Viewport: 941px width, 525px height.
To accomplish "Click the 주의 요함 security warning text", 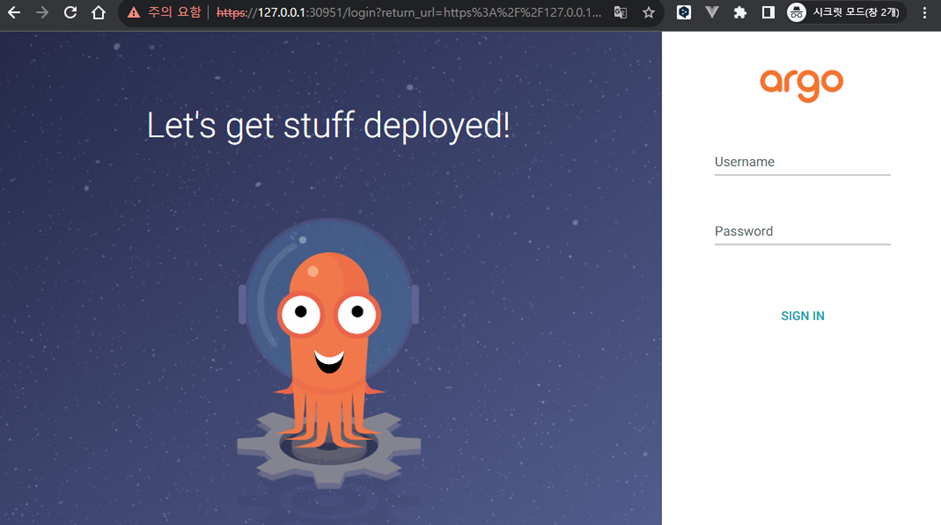I will [175, 12].
